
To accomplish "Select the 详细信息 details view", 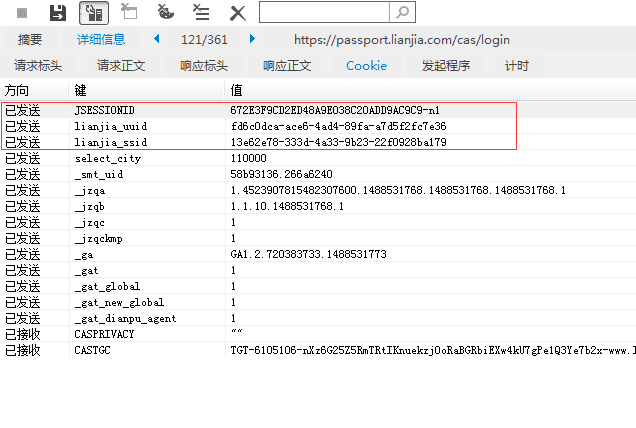I will pos(101,40).
